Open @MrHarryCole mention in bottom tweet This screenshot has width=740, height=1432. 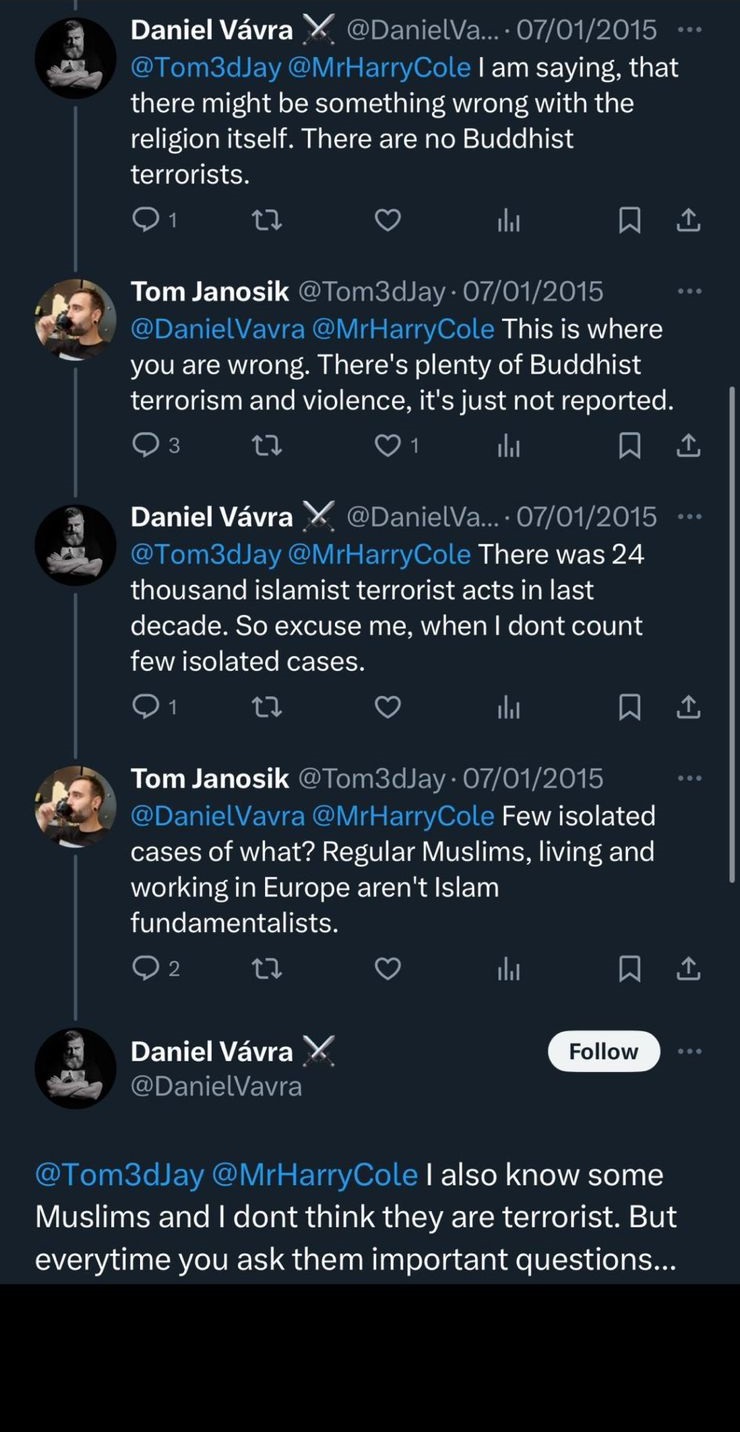click(x=315, y=1174)
